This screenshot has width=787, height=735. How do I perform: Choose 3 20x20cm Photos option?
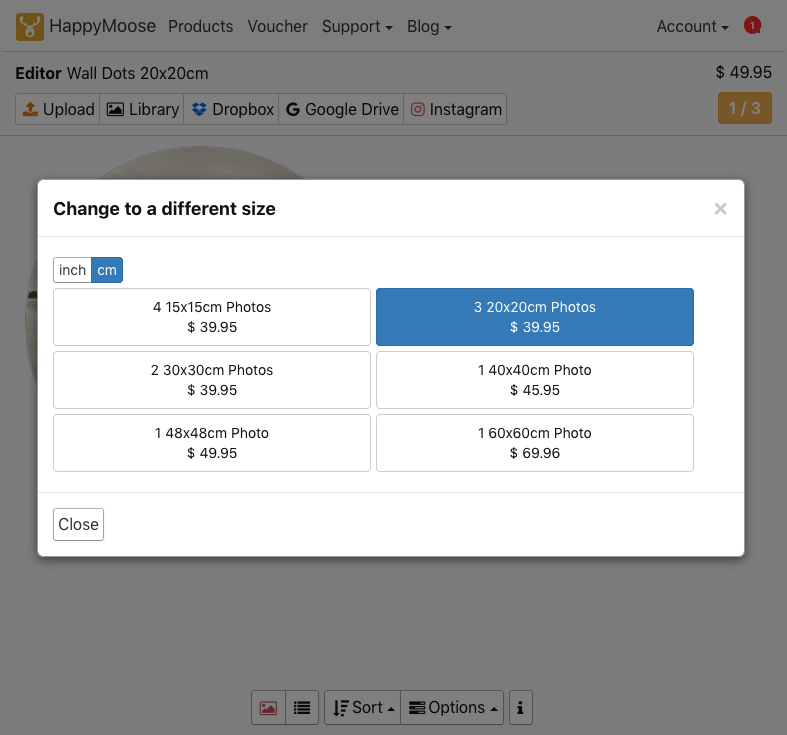(535, 317)
